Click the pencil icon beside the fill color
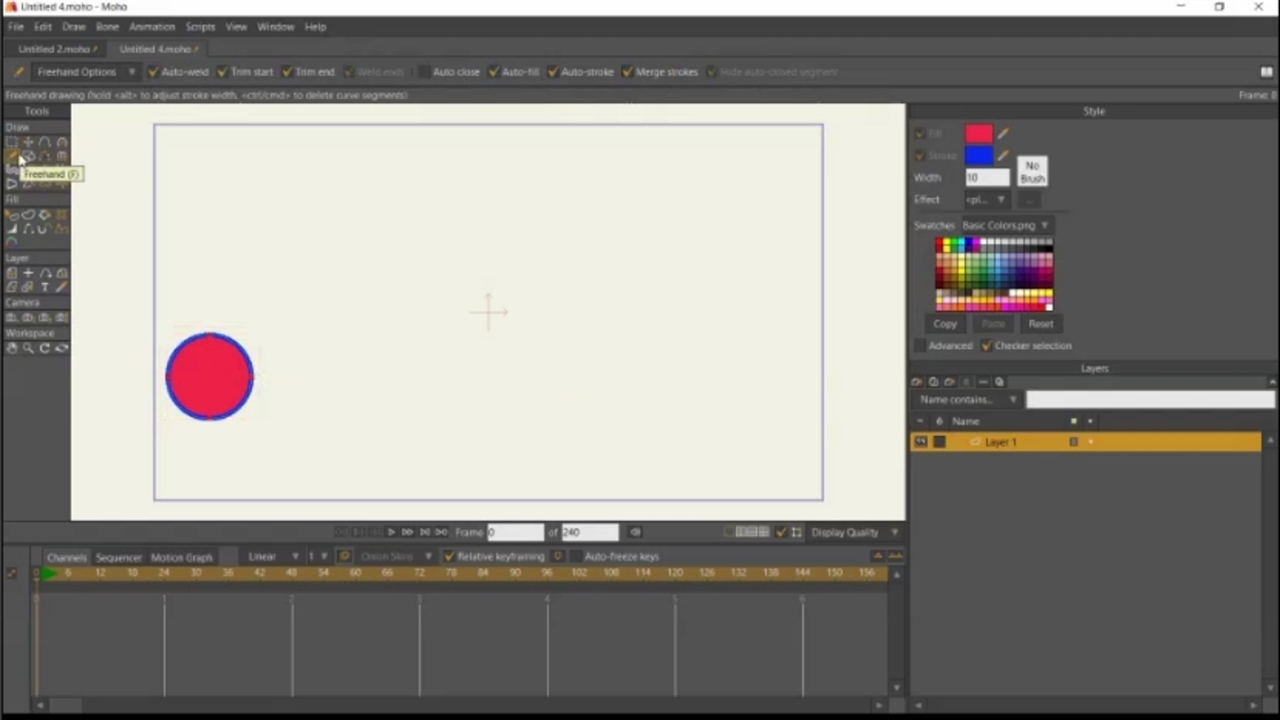The image size is (1280, 720). (x=1003, y=134)
